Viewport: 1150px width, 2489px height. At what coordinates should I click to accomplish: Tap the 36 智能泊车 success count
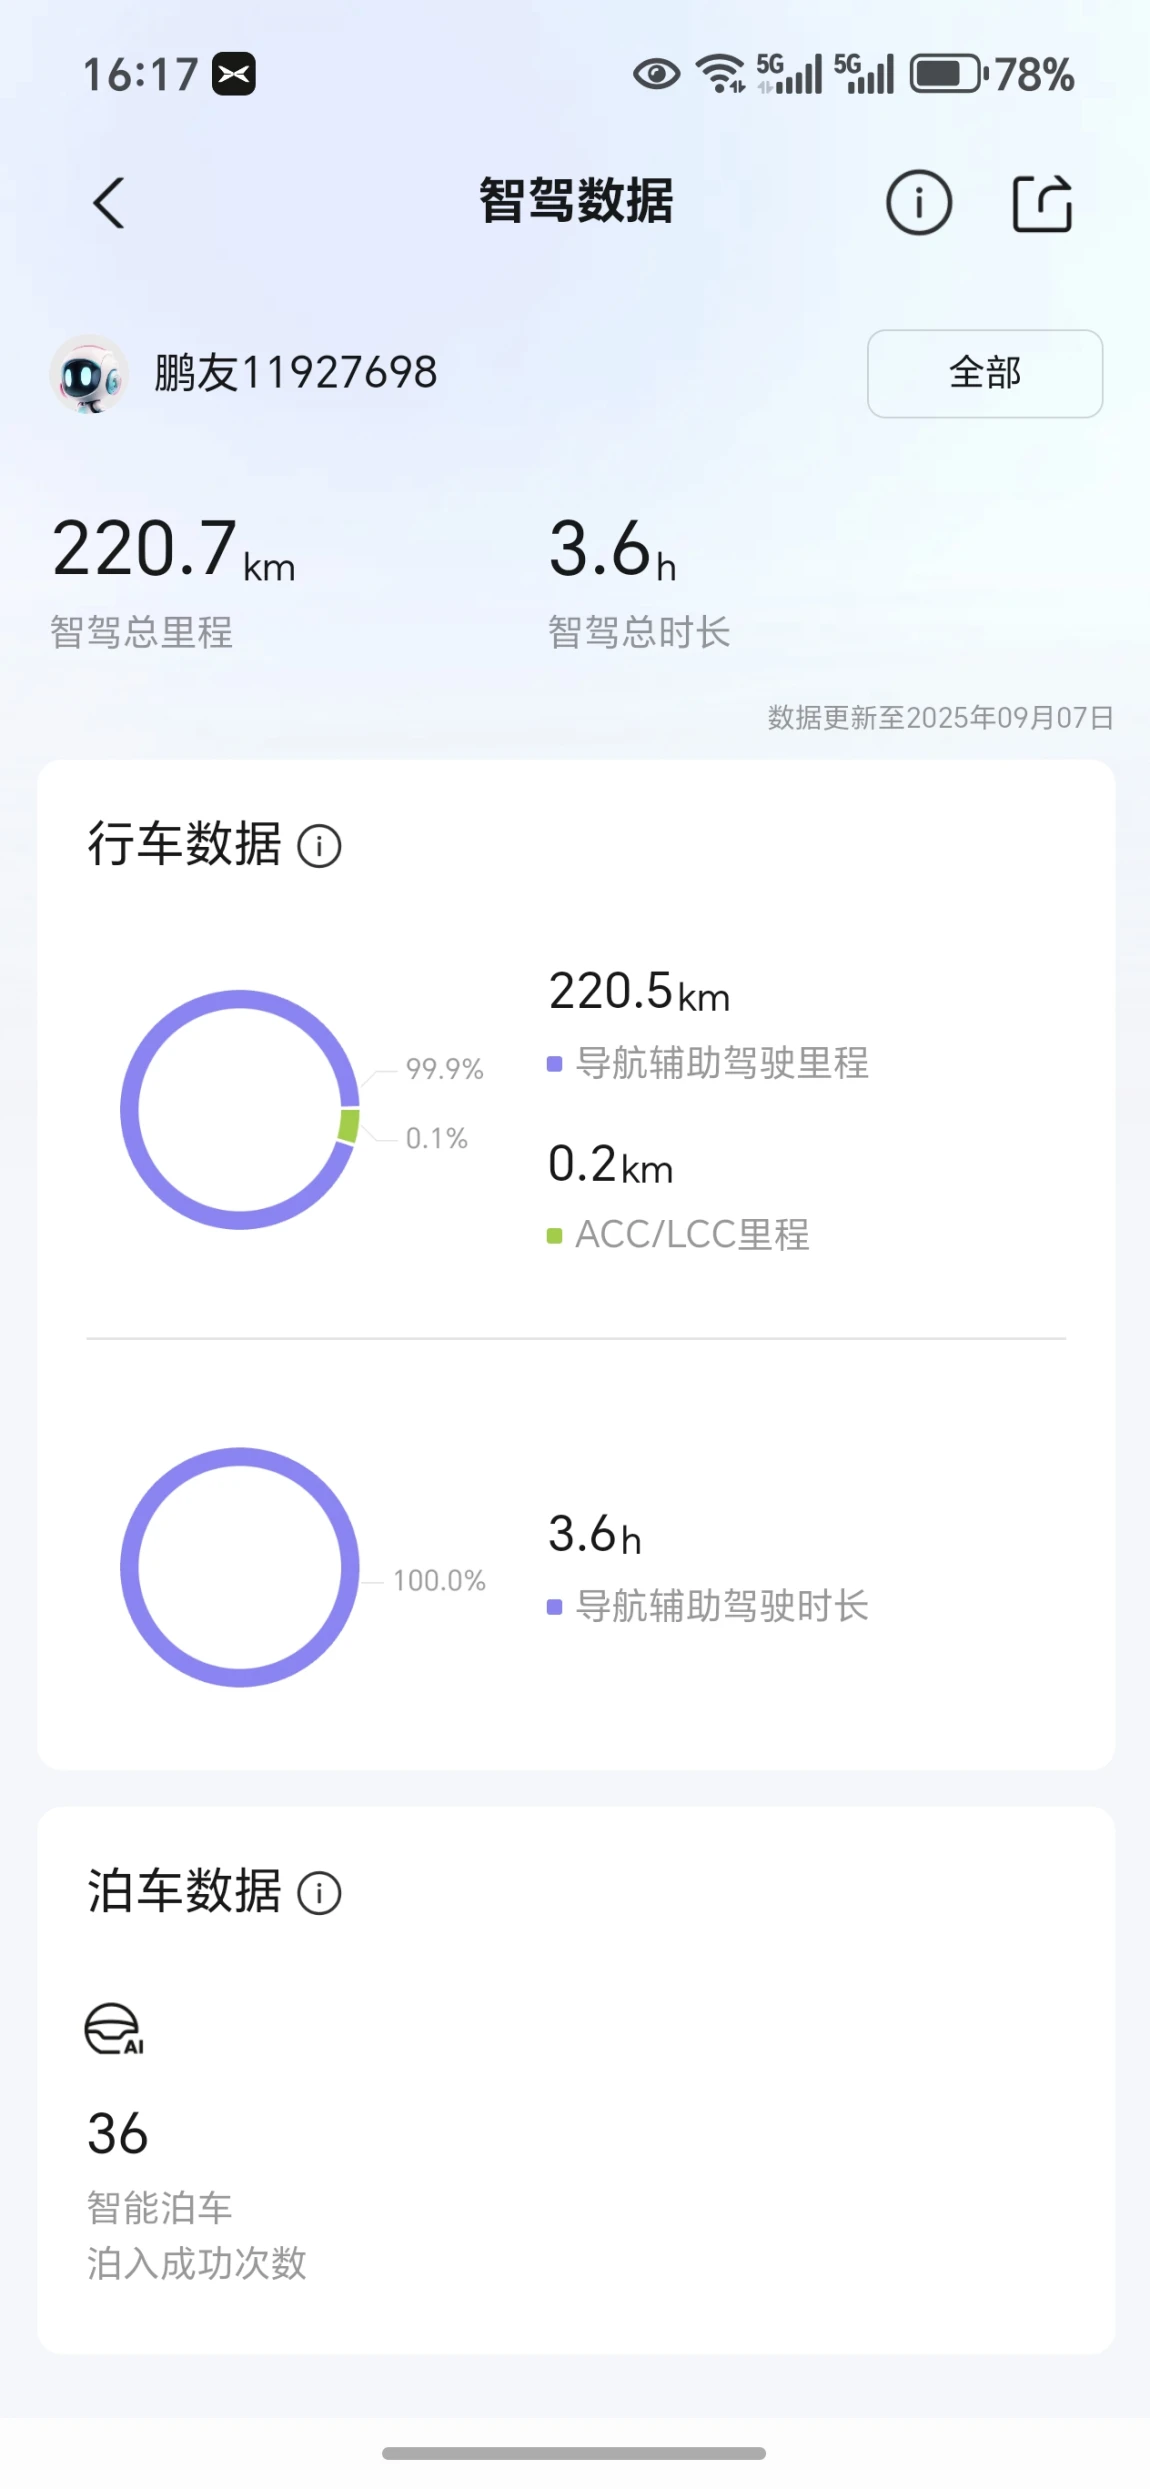118,2133
